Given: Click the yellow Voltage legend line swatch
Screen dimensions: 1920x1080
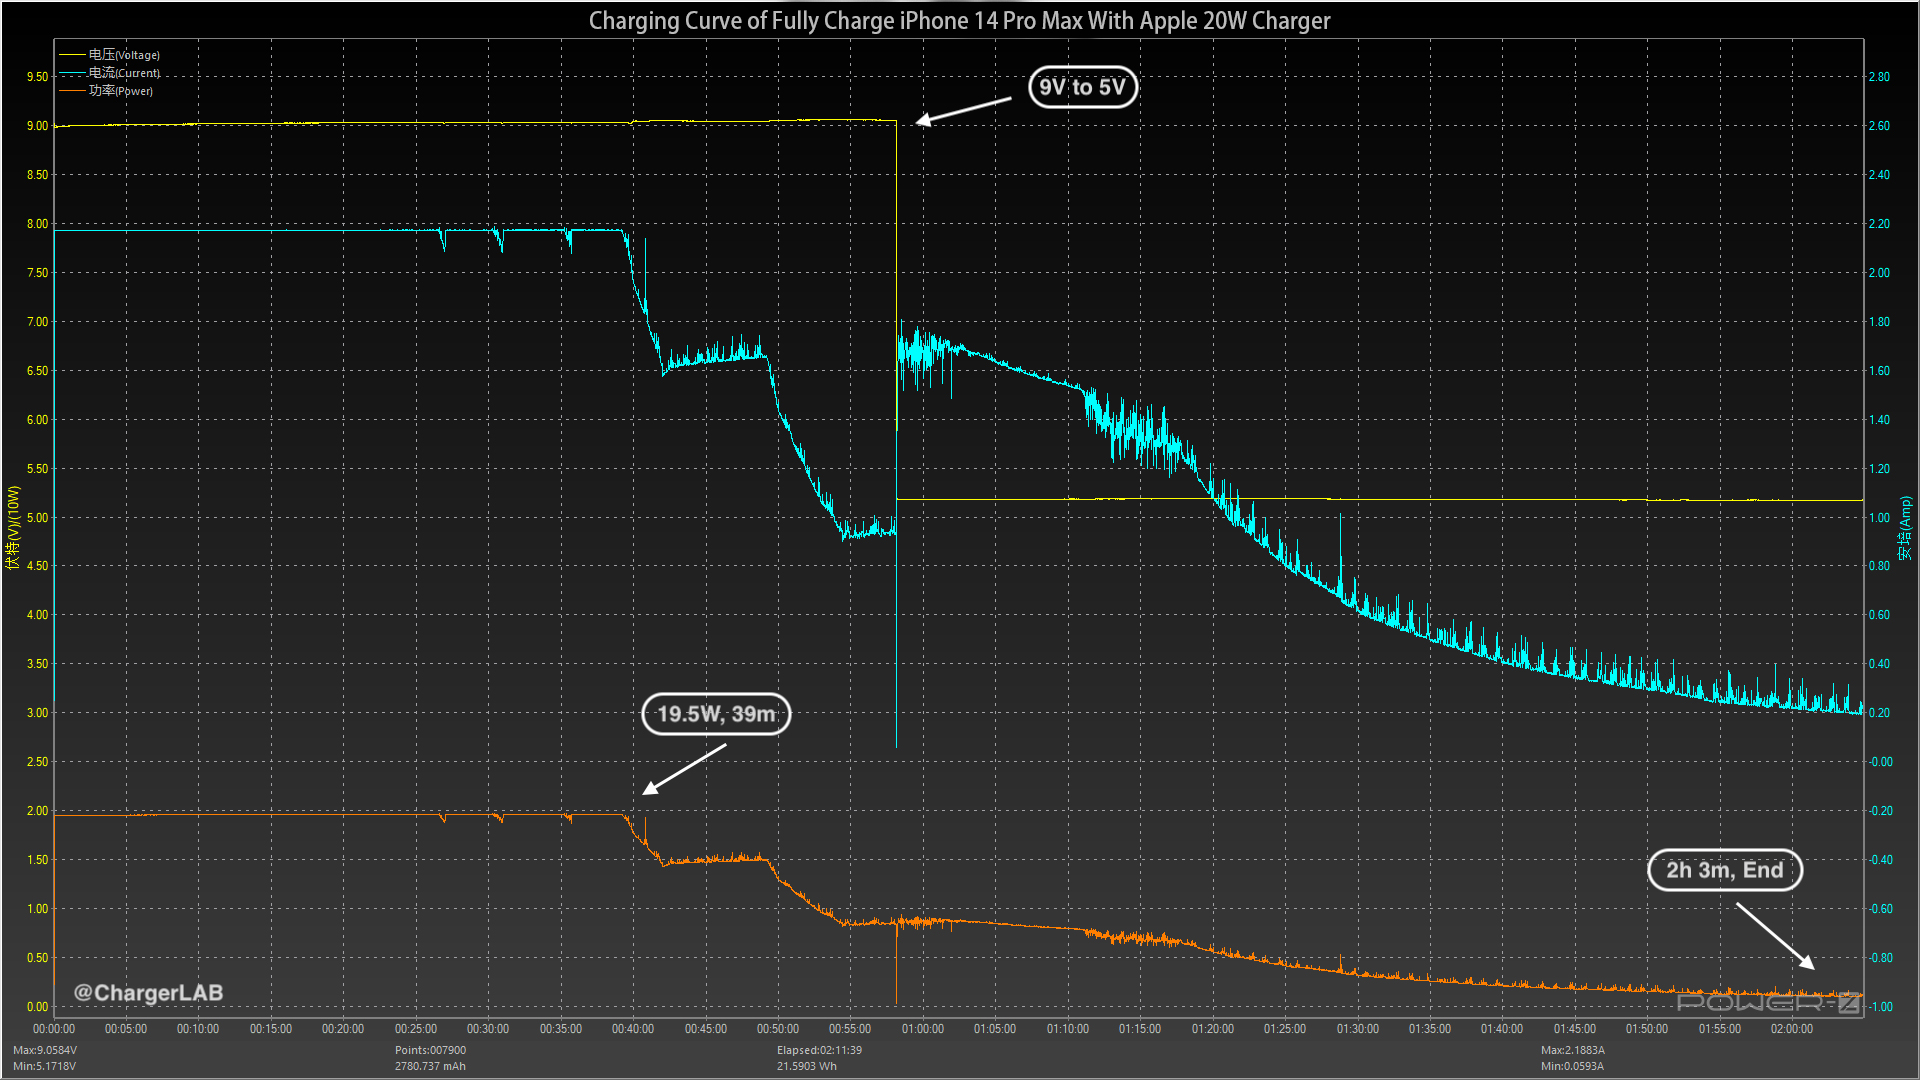Looking at the screenshot, I should [72, 55].
